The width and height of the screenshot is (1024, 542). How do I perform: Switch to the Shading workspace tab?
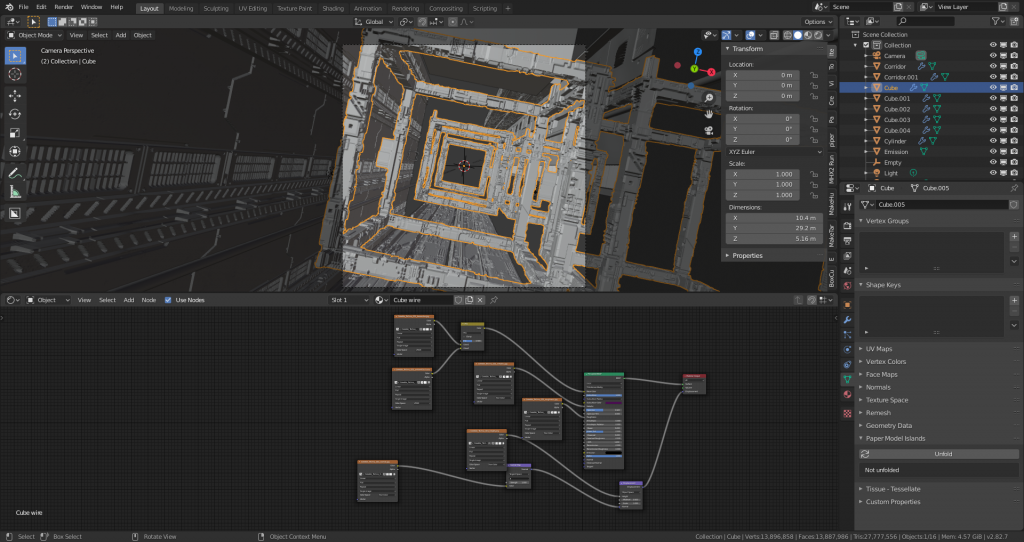333,8
